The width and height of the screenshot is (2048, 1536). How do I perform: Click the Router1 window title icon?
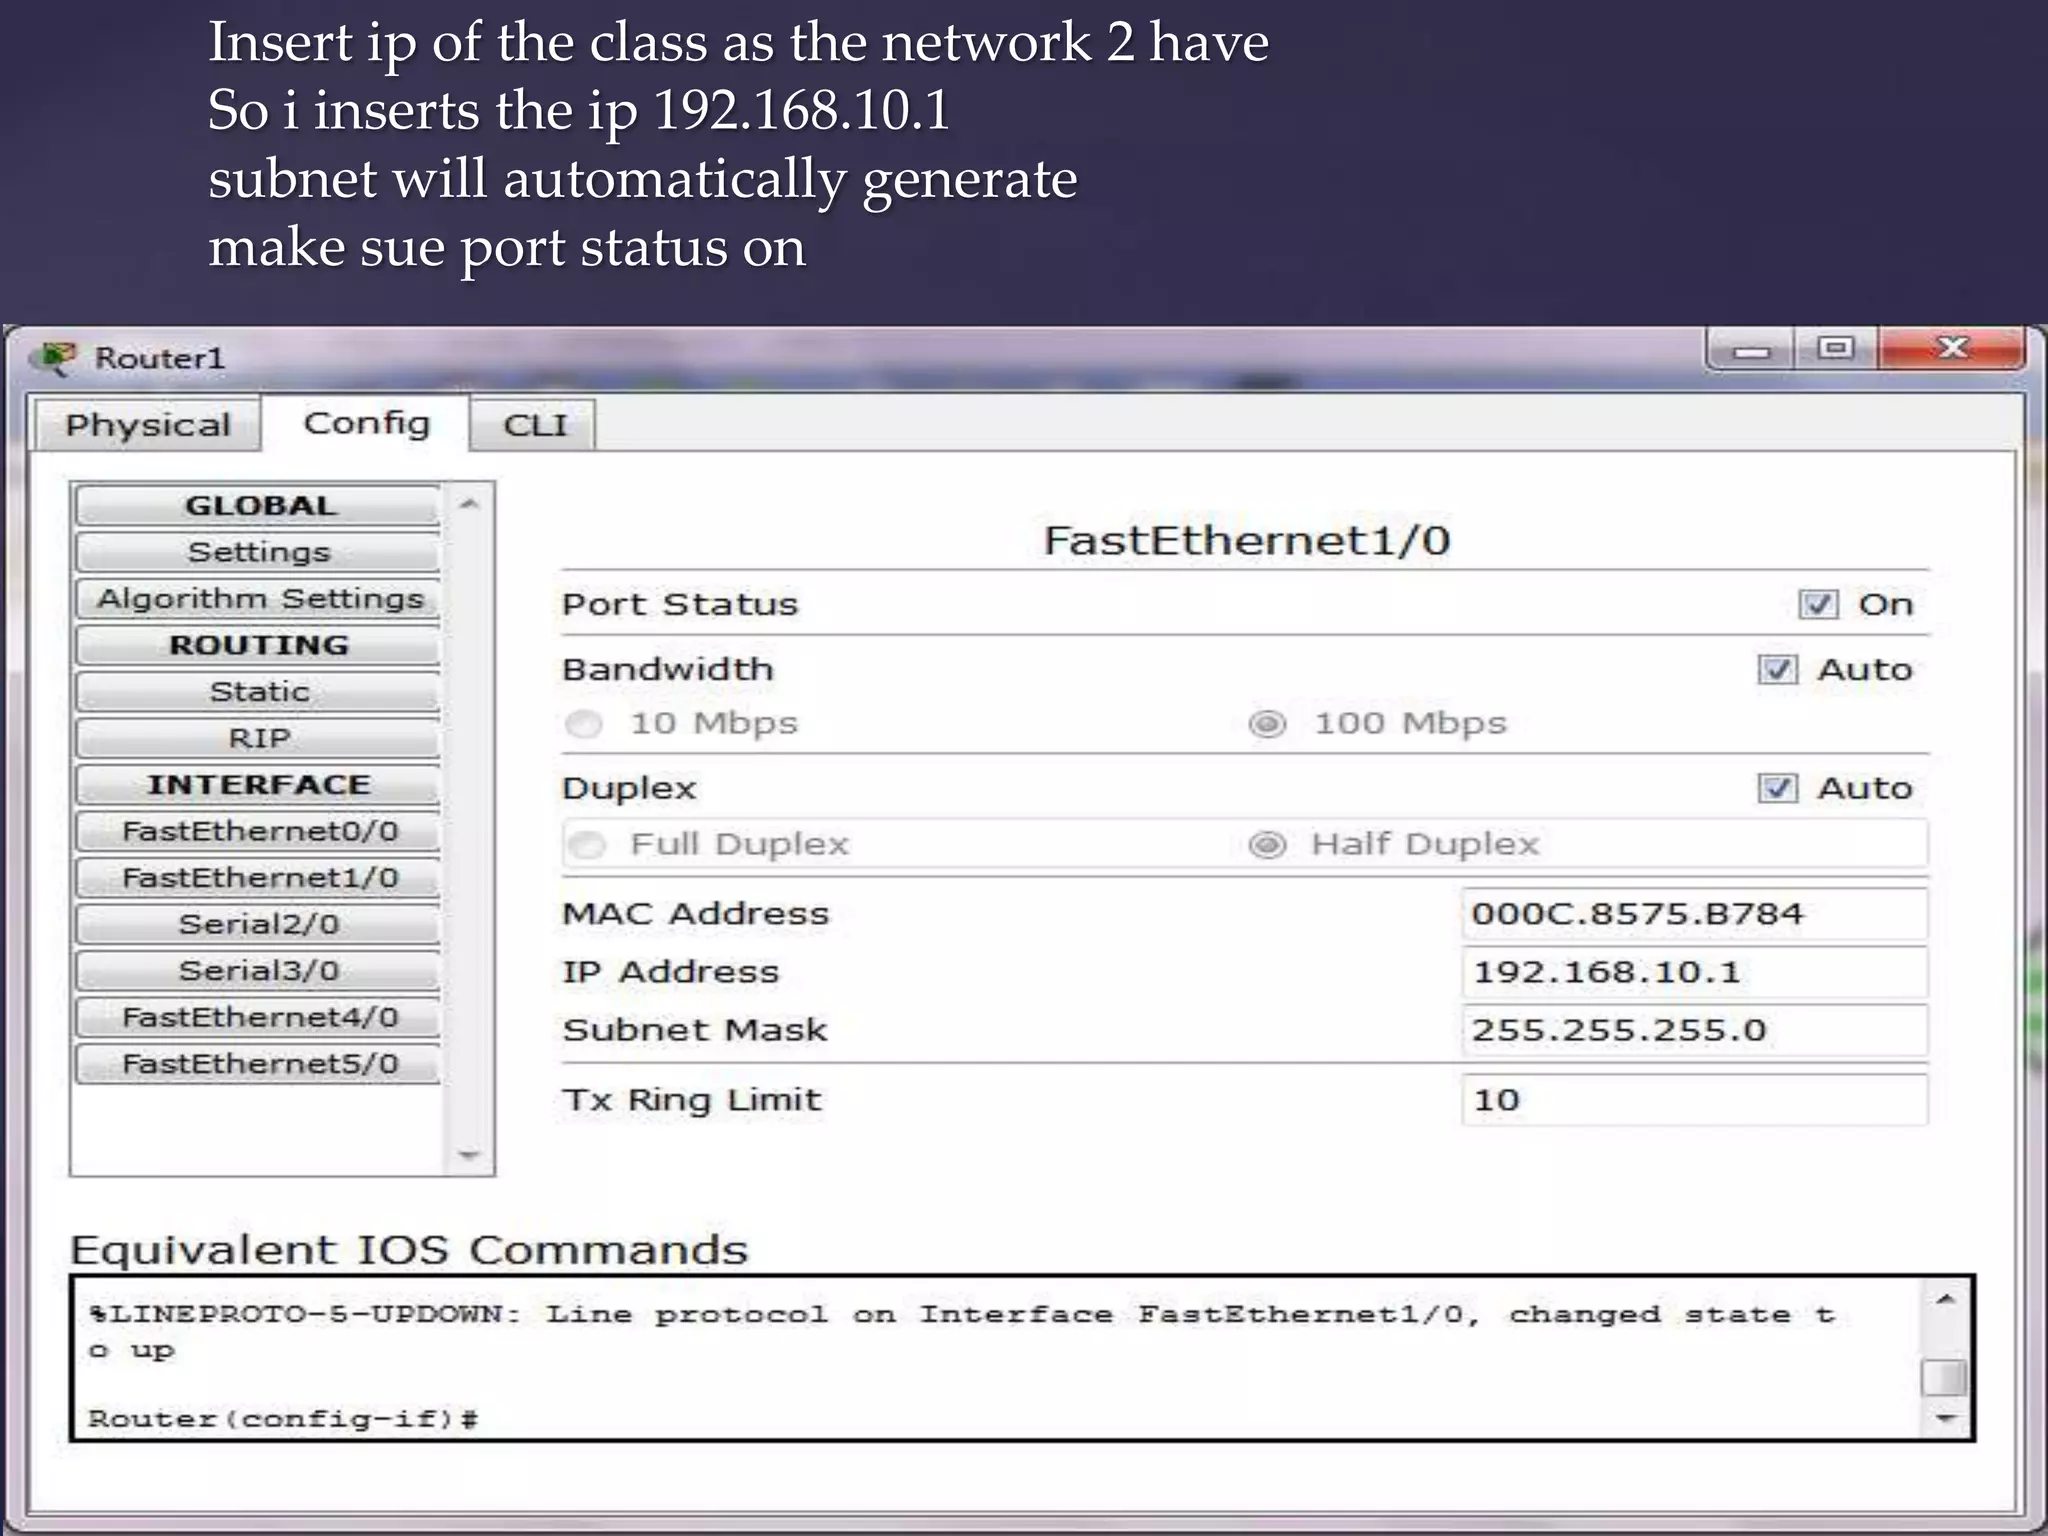tap(54, 358)
